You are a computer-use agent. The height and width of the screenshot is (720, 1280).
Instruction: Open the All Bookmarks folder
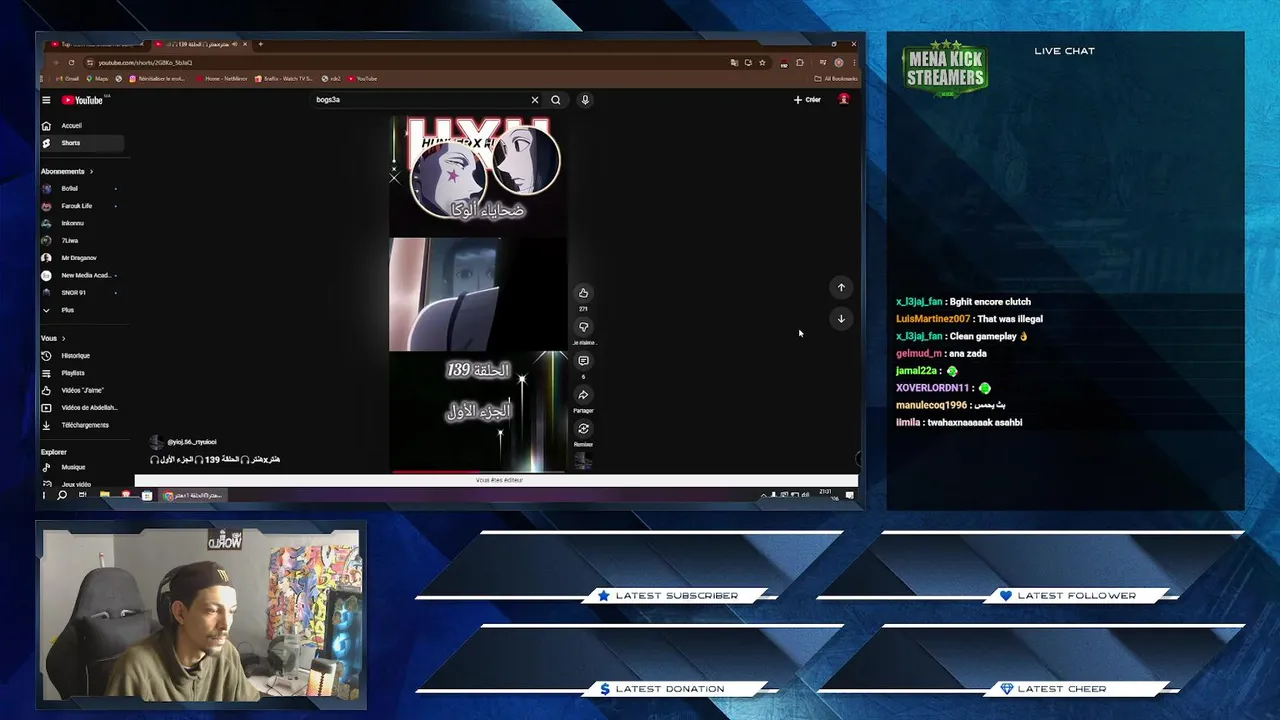coord(836,78)
